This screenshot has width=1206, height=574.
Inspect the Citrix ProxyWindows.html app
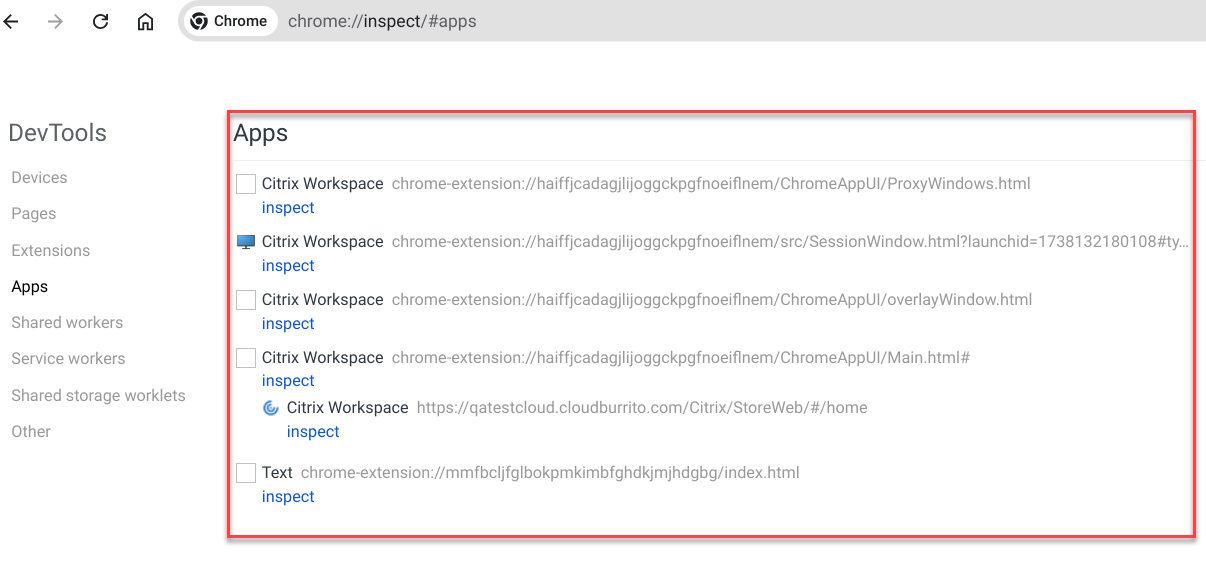[288, 208]
